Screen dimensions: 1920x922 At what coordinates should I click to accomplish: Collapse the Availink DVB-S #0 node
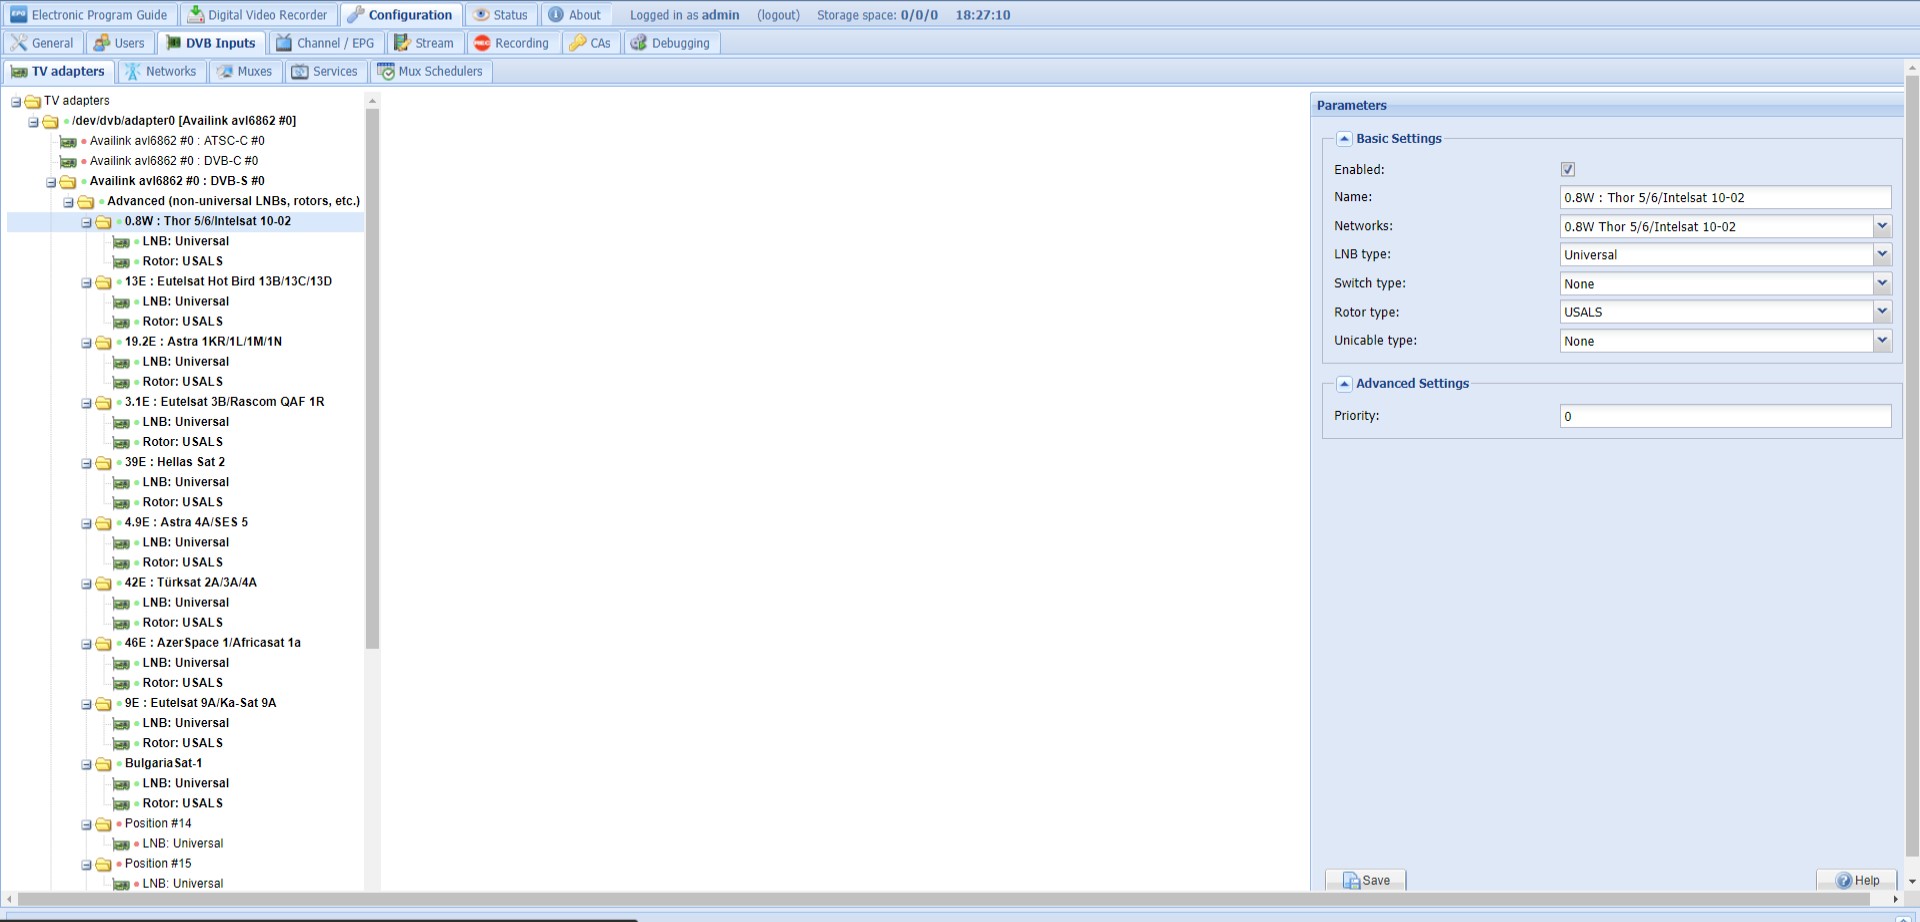[51, 182]
